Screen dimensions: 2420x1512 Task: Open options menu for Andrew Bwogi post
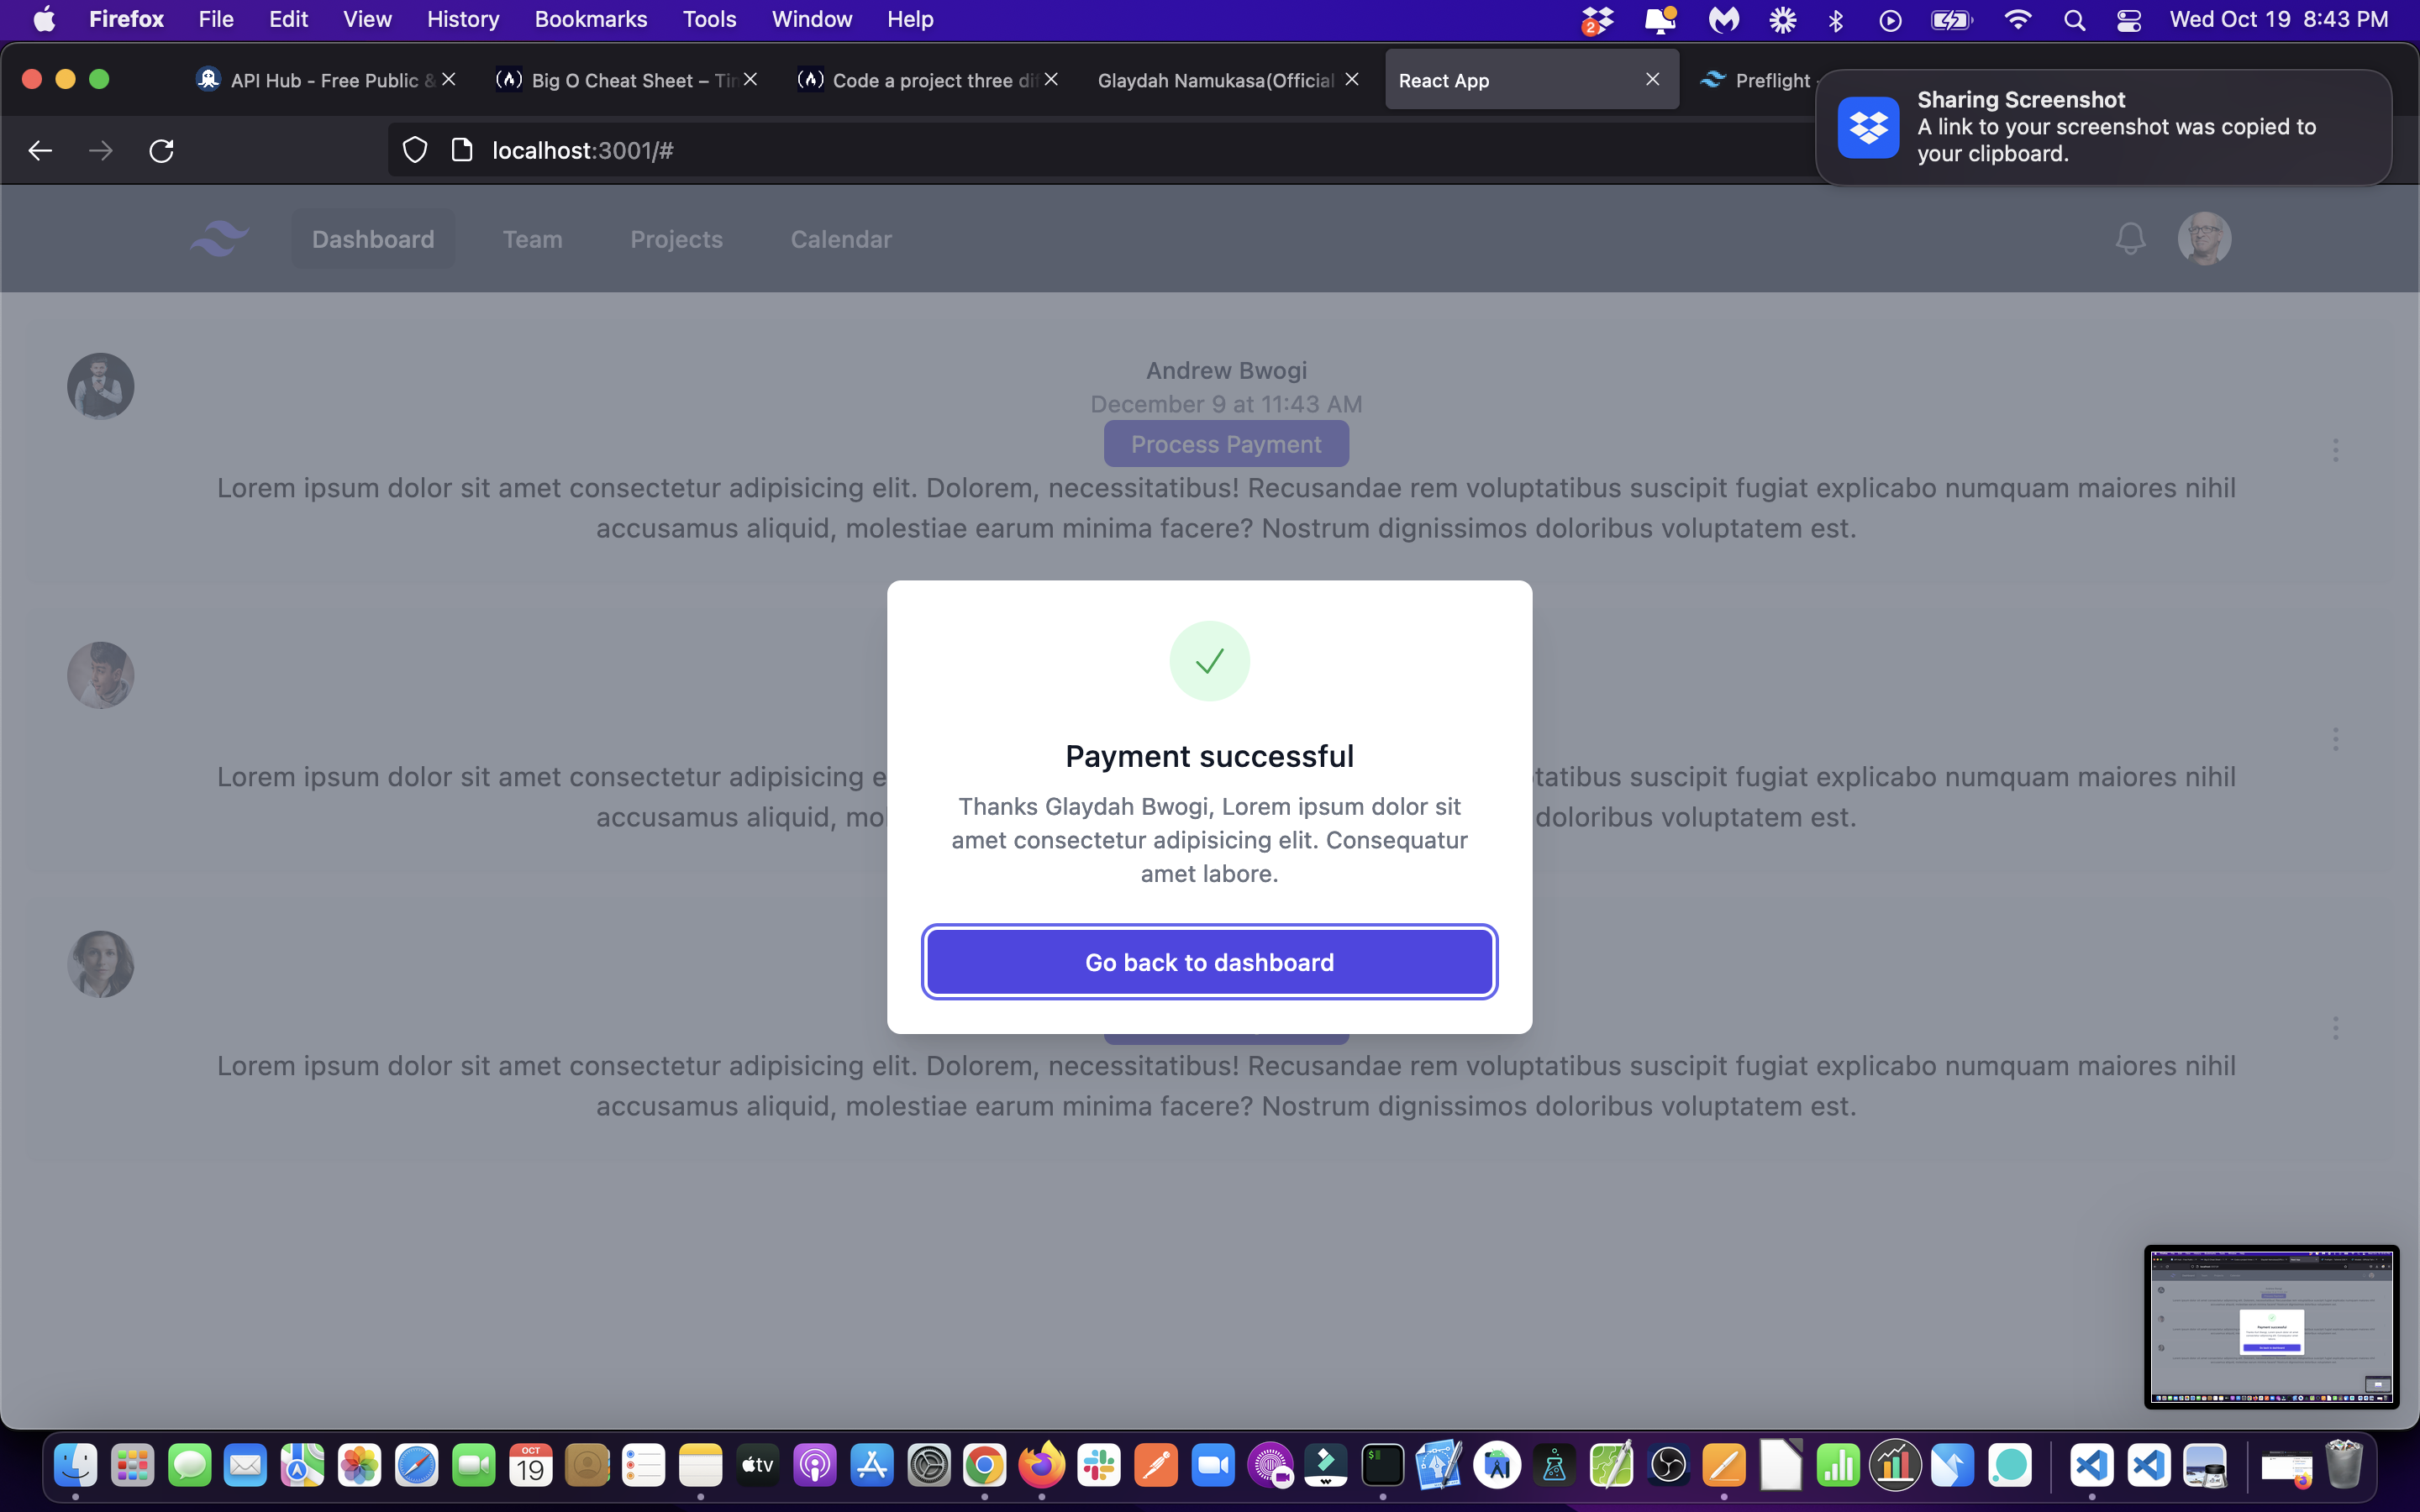click(x=2335, y=450)
